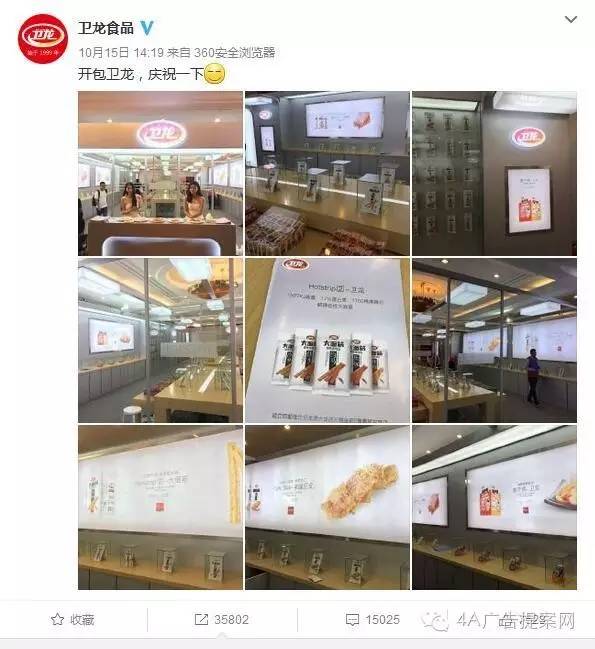Image resolution: width=595 pixels, height=649 pixels.
Task: Click the smiling emoji in post text
Action: tap(214, 74)
